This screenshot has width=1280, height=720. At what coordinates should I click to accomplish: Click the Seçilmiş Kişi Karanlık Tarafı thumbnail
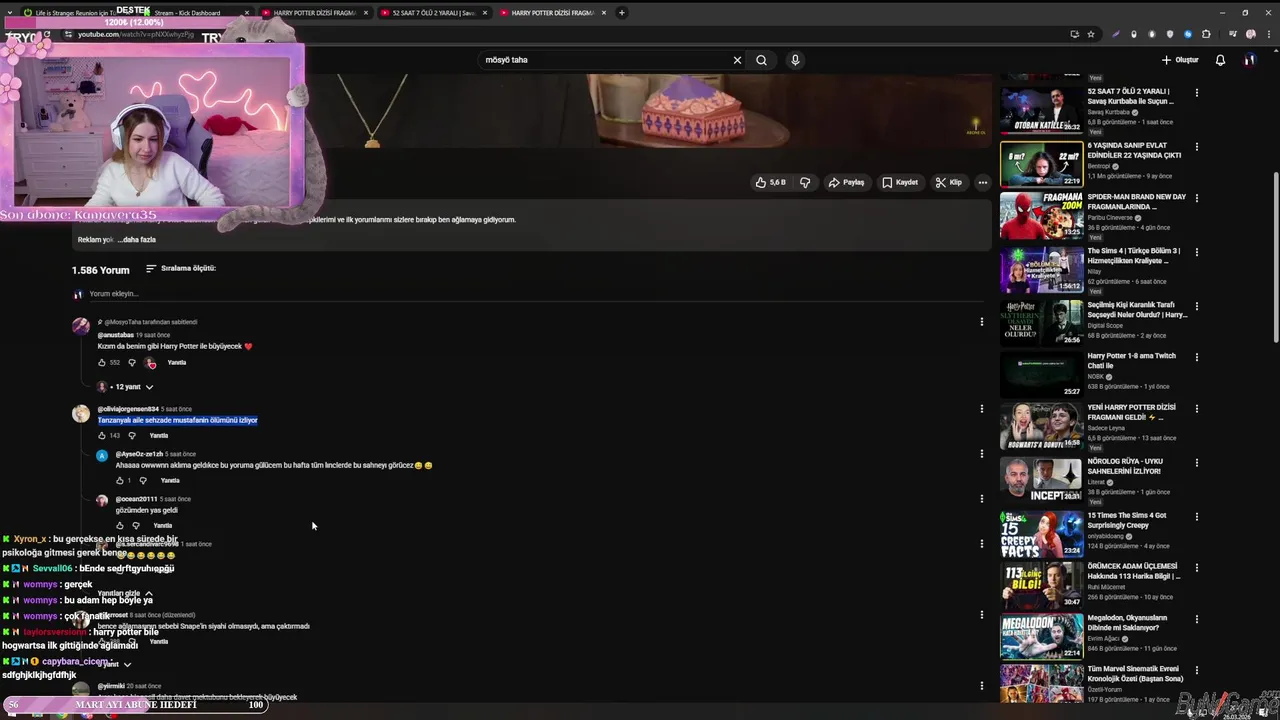(1041, 322)
